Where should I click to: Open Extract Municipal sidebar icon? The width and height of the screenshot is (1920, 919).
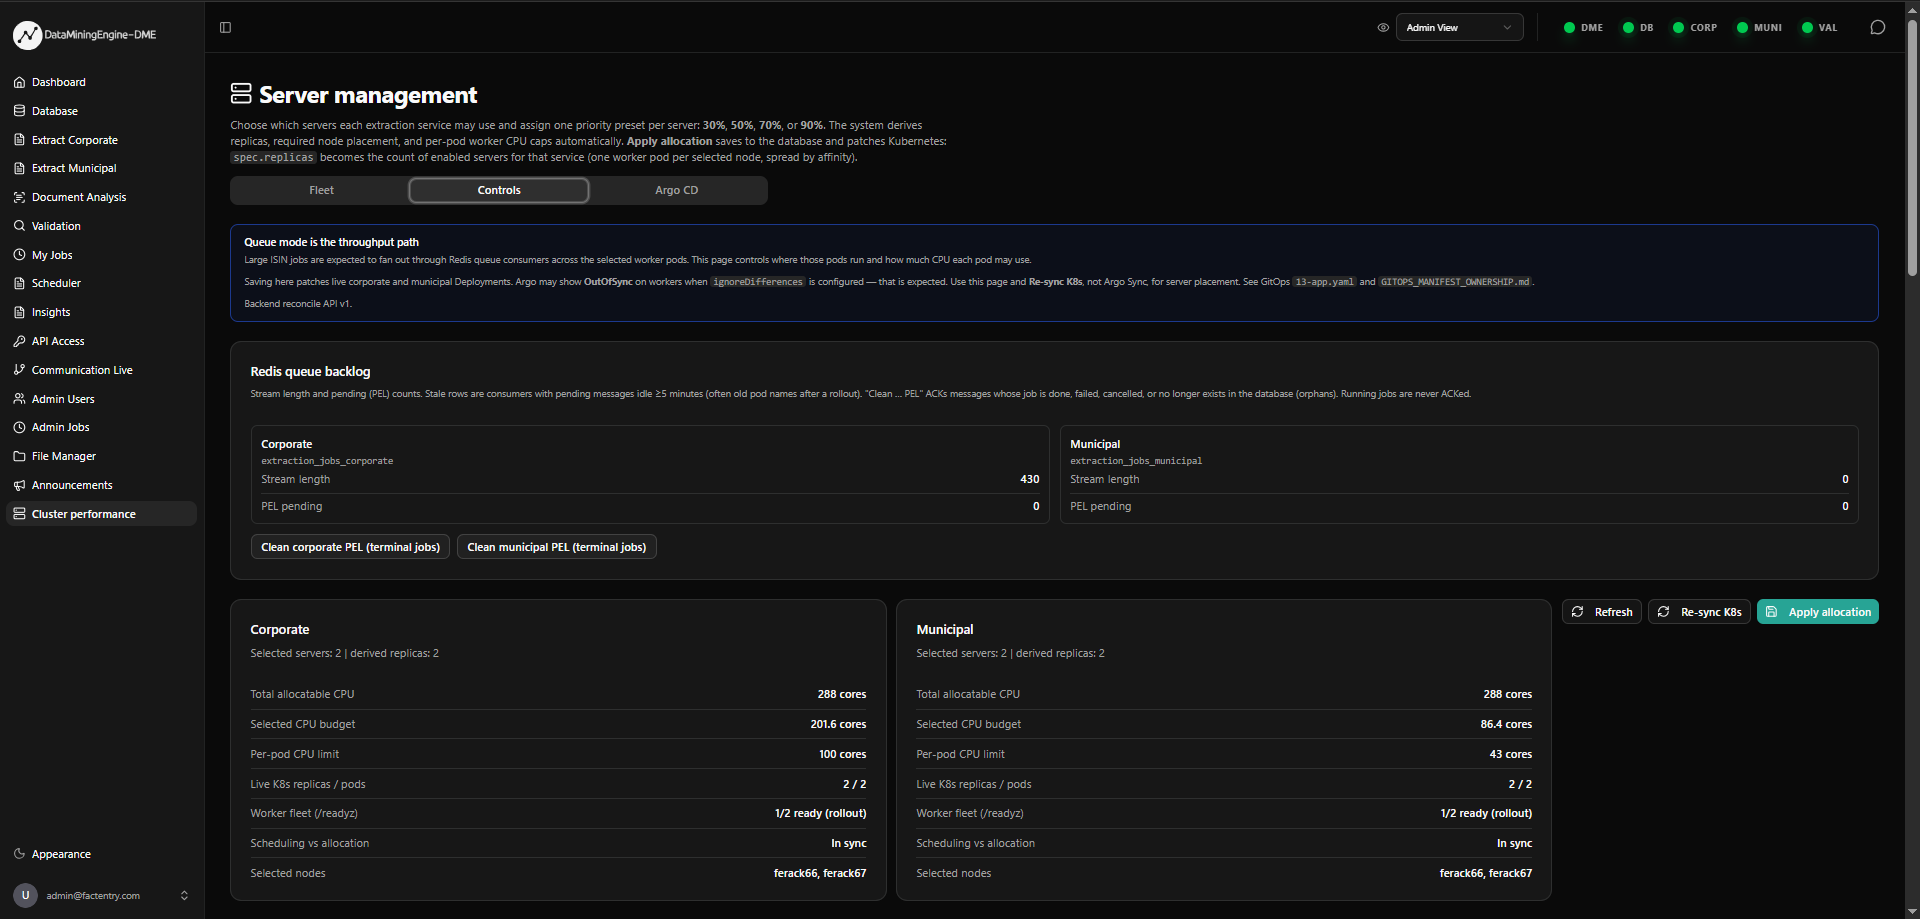click(19, 168)
